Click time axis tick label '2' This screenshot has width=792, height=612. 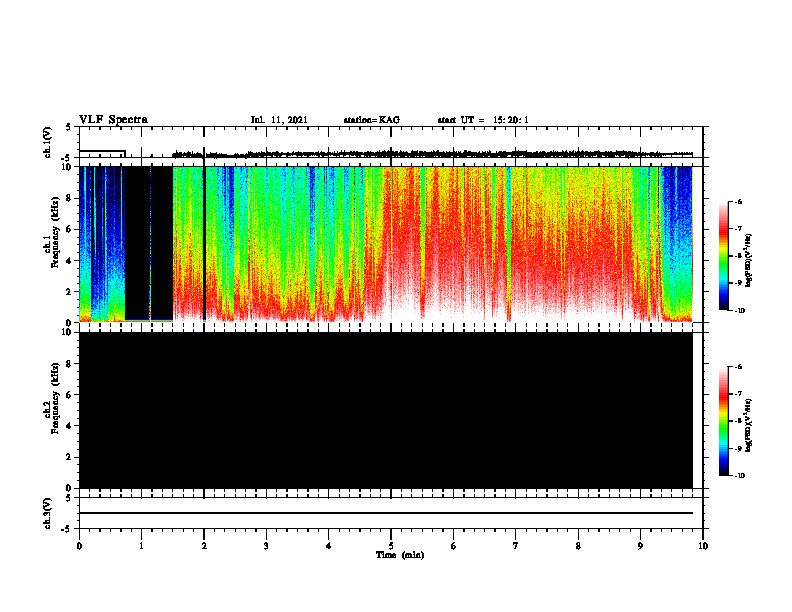tap(204, 546)
